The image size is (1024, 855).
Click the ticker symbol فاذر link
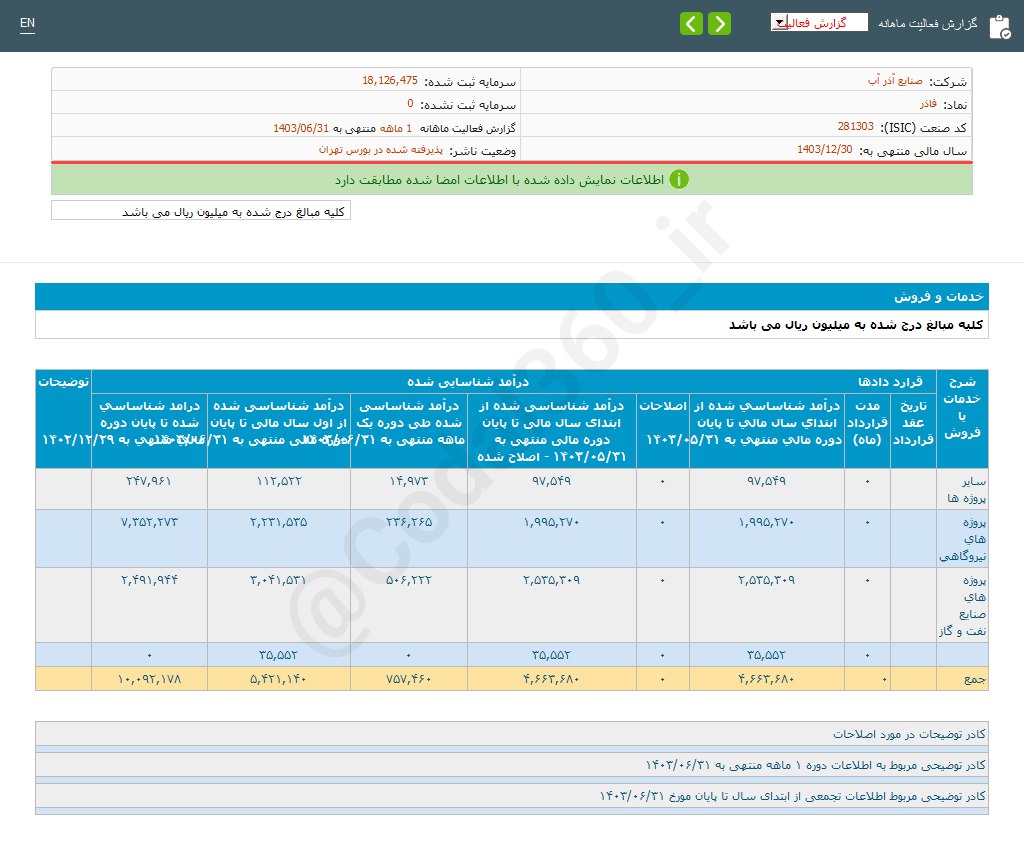(x=927, y=102)
